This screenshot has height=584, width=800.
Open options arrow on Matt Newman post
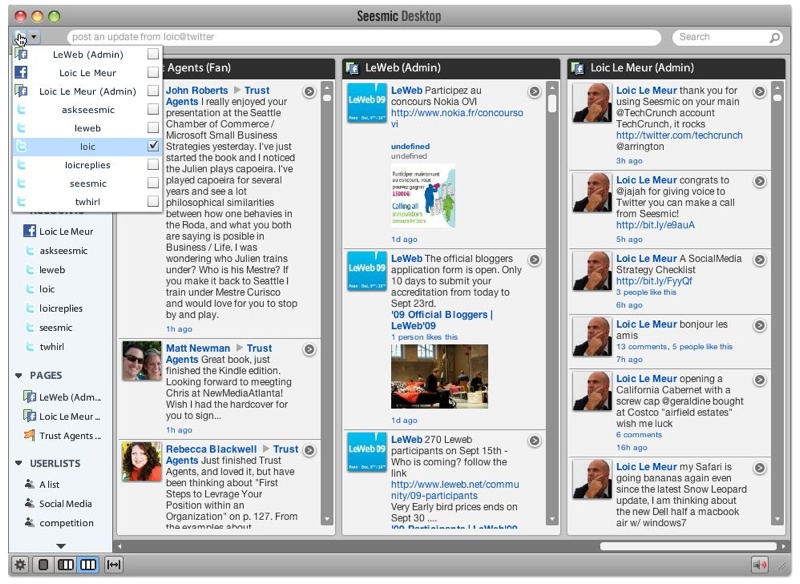(x=309, y=350)
